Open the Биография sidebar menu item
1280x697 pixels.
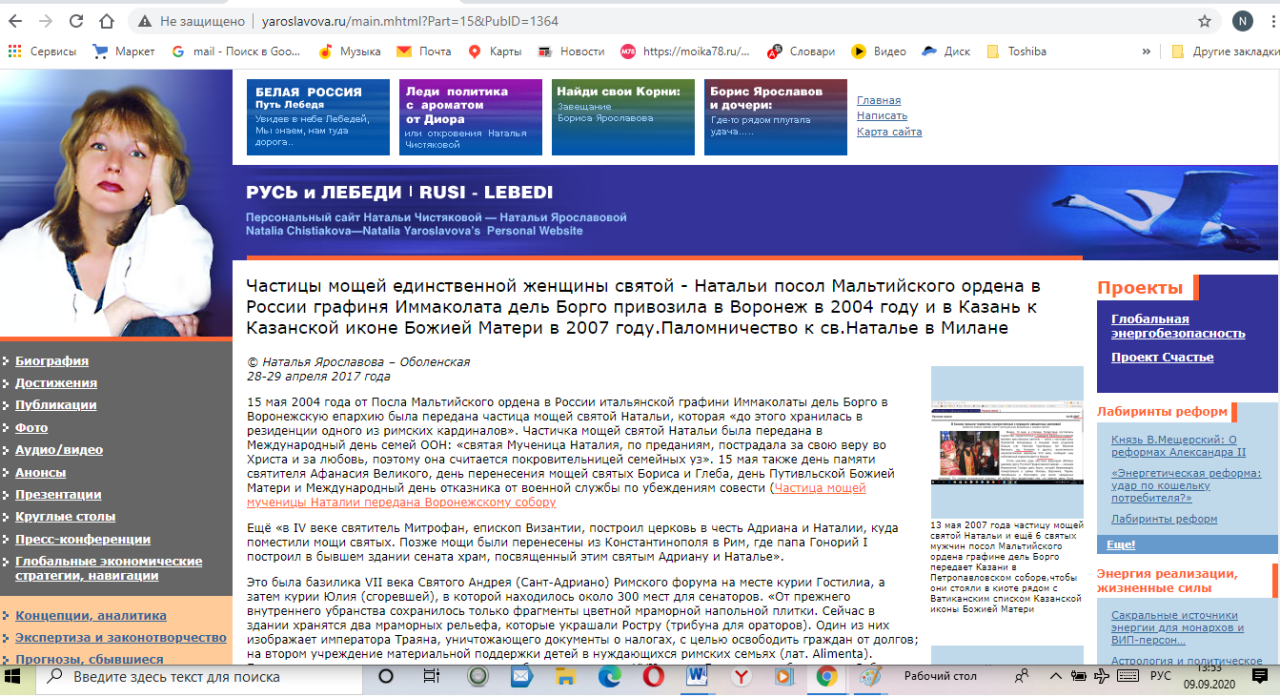pyautogui.click(x=52, y=361)
